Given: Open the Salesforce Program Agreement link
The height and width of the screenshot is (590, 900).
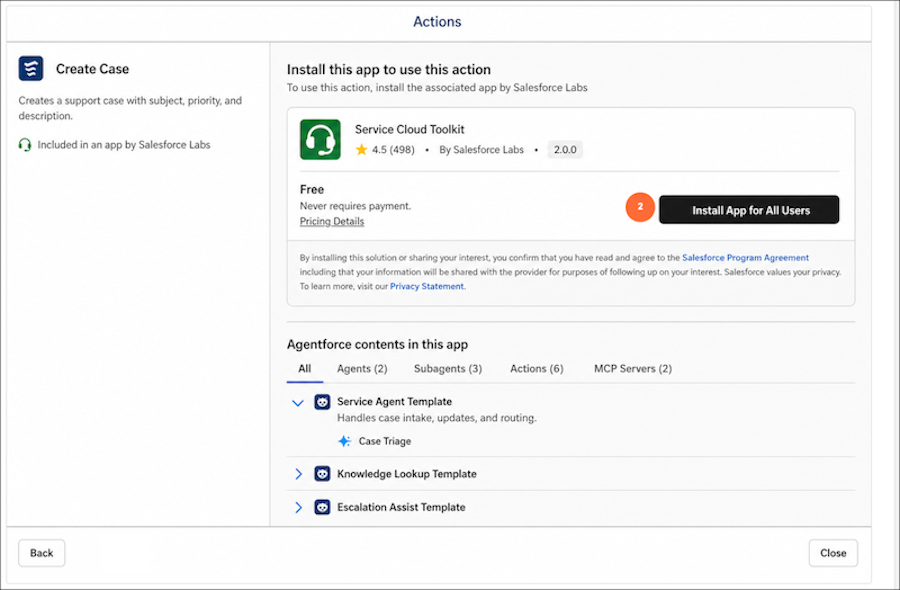Looking at the screenshot, I should coord(745,258).
